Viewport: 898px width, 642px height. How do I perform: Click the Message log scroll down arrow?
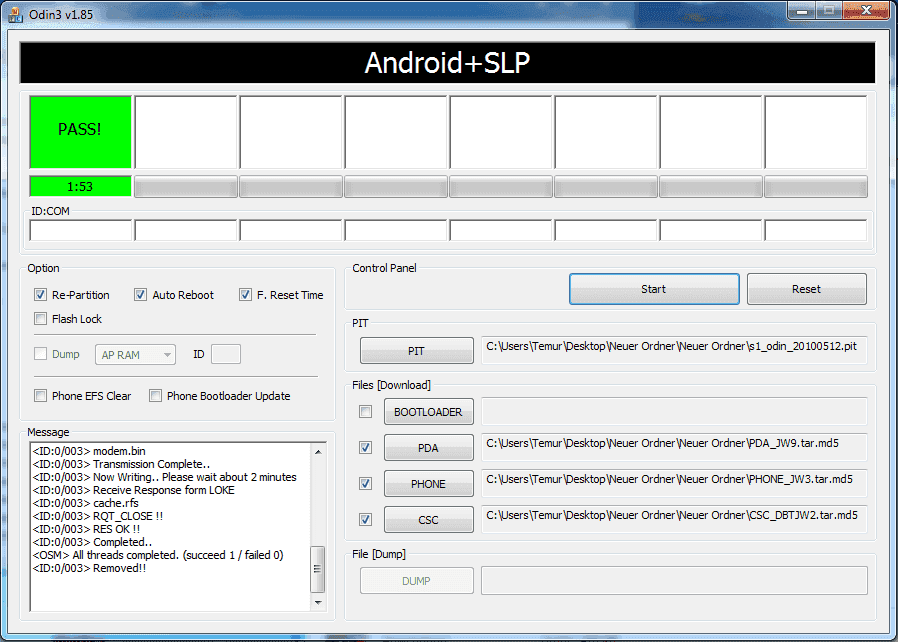click(x=318, y=602)
